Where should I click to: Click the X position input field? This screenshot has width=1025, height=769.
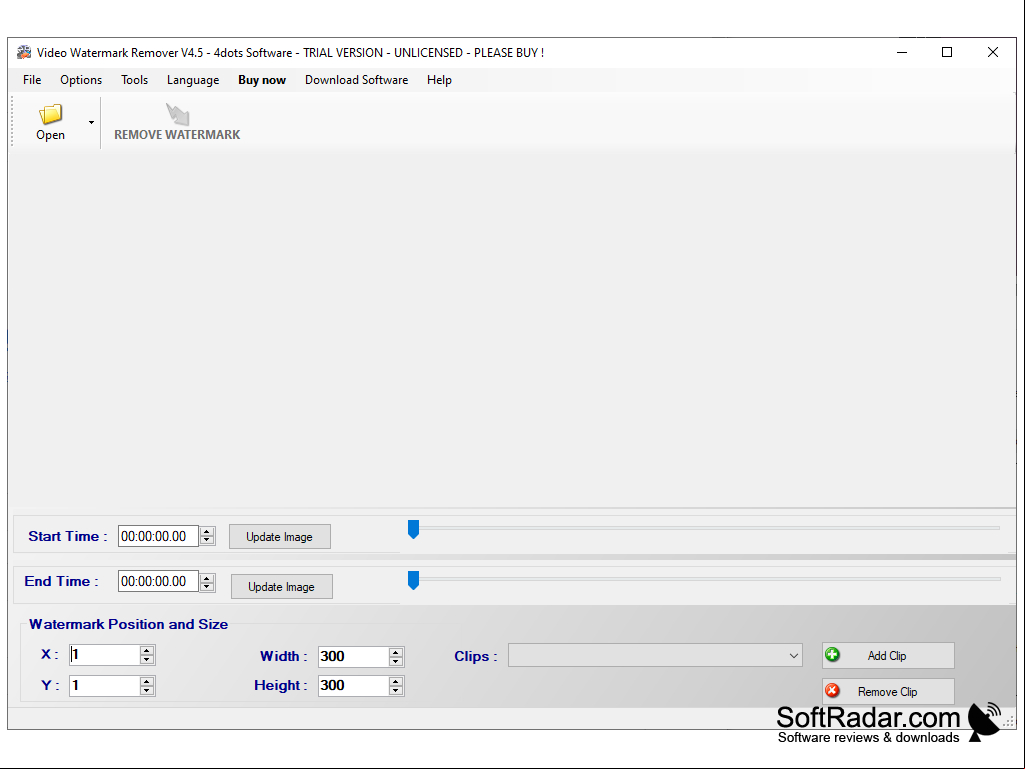[x=105, y=655]
